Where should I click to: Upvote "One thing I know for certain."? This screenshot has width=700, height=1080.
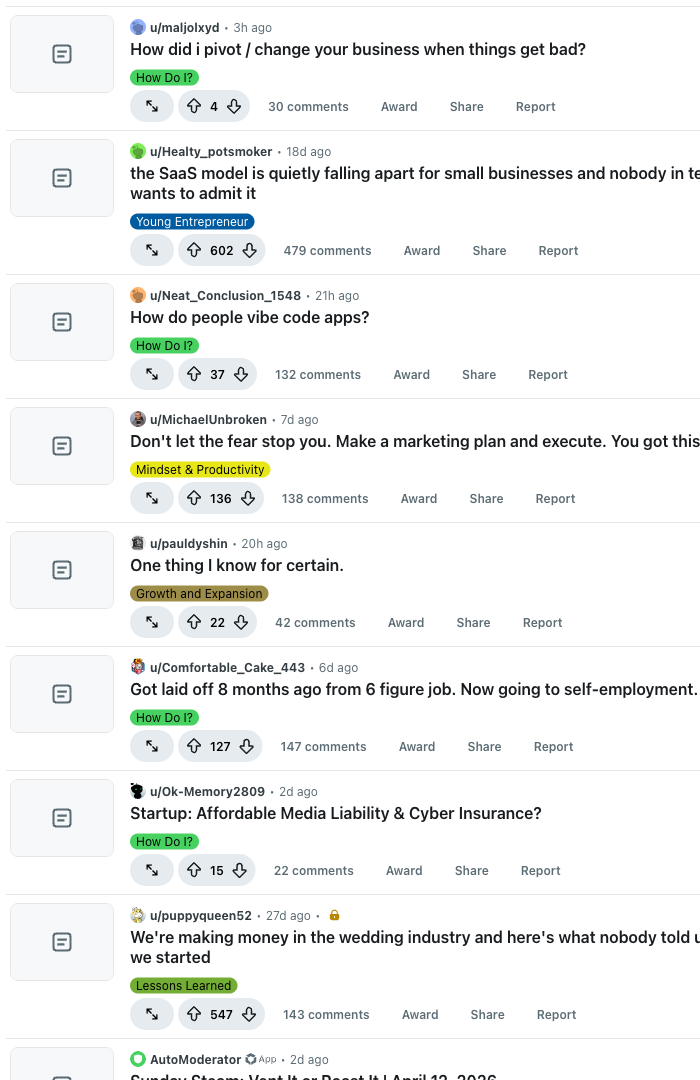[x=193, y=622]
